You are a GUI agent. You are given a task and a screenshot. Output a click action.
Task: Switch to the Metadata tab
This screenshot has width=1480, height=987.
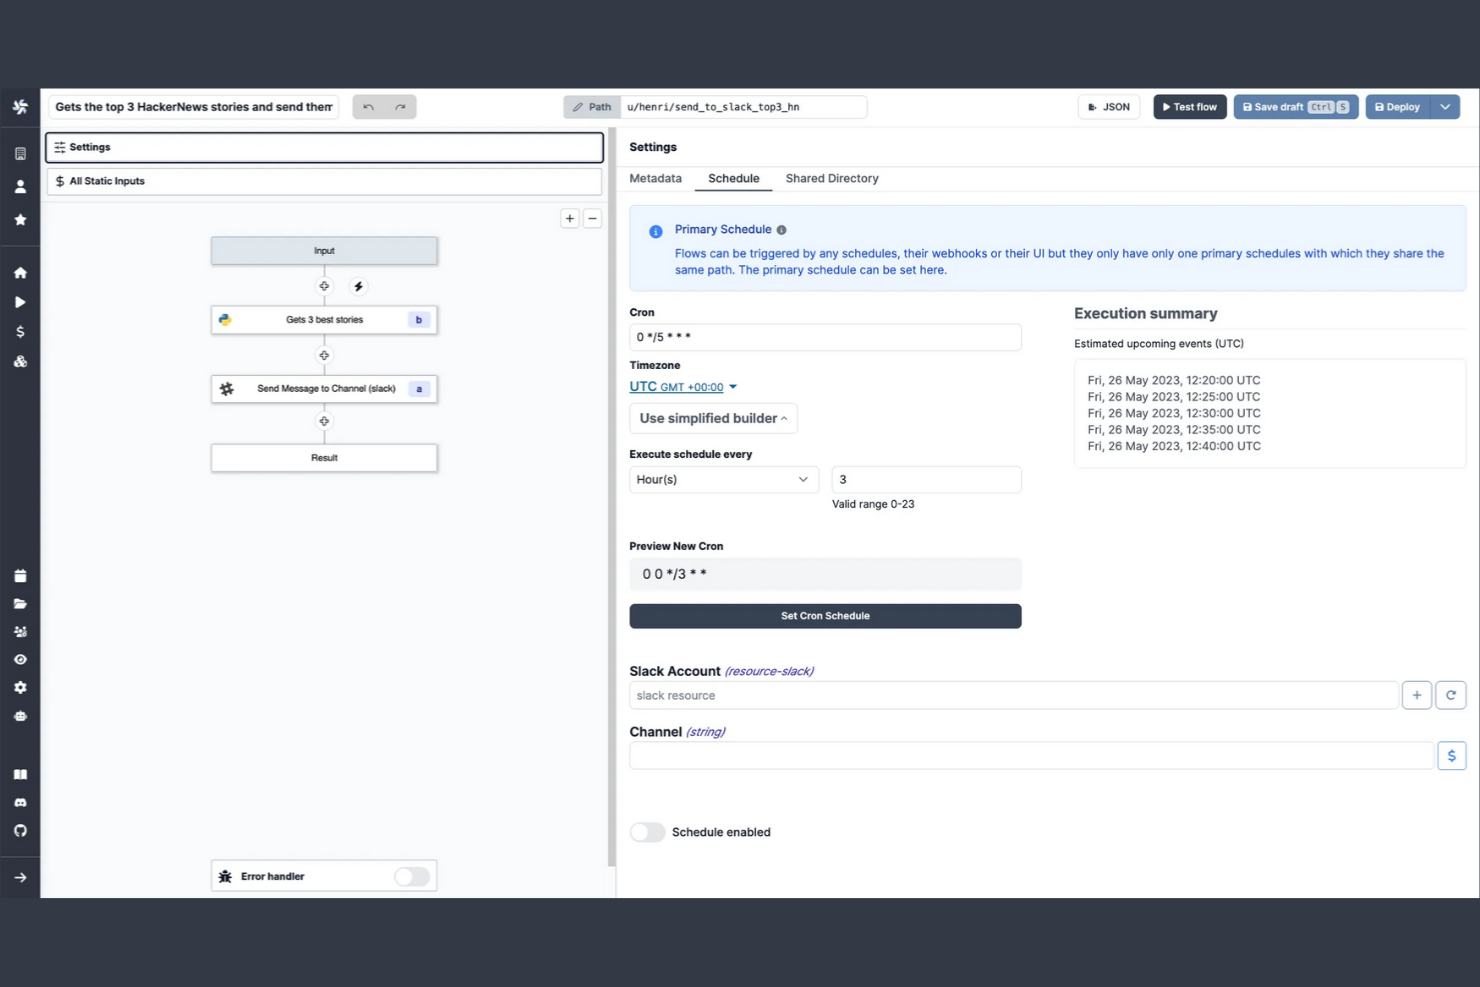pos(656,178)
